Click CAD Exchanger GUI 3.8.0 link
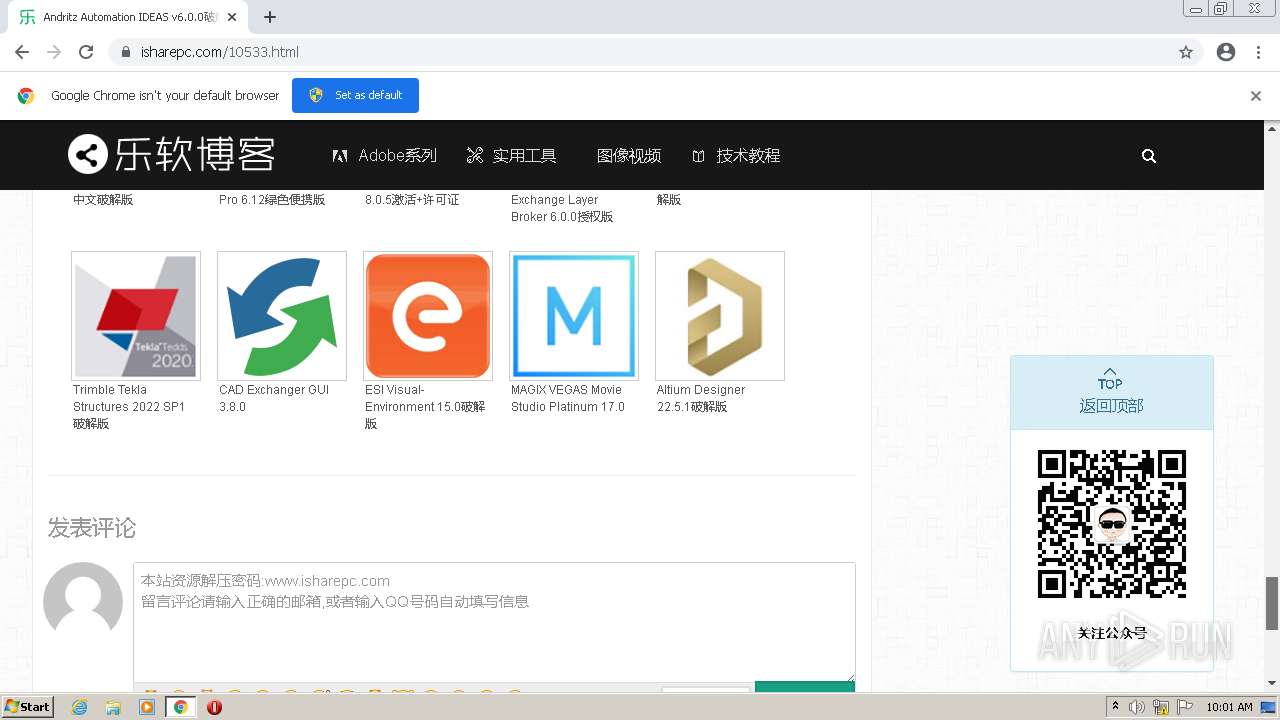The height and width of the screenshot is (720, 1280). tap(274, 398)
